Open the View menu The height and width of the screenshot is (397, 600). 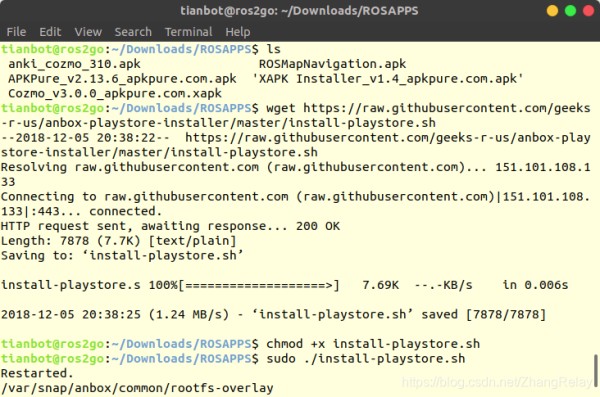88,32
